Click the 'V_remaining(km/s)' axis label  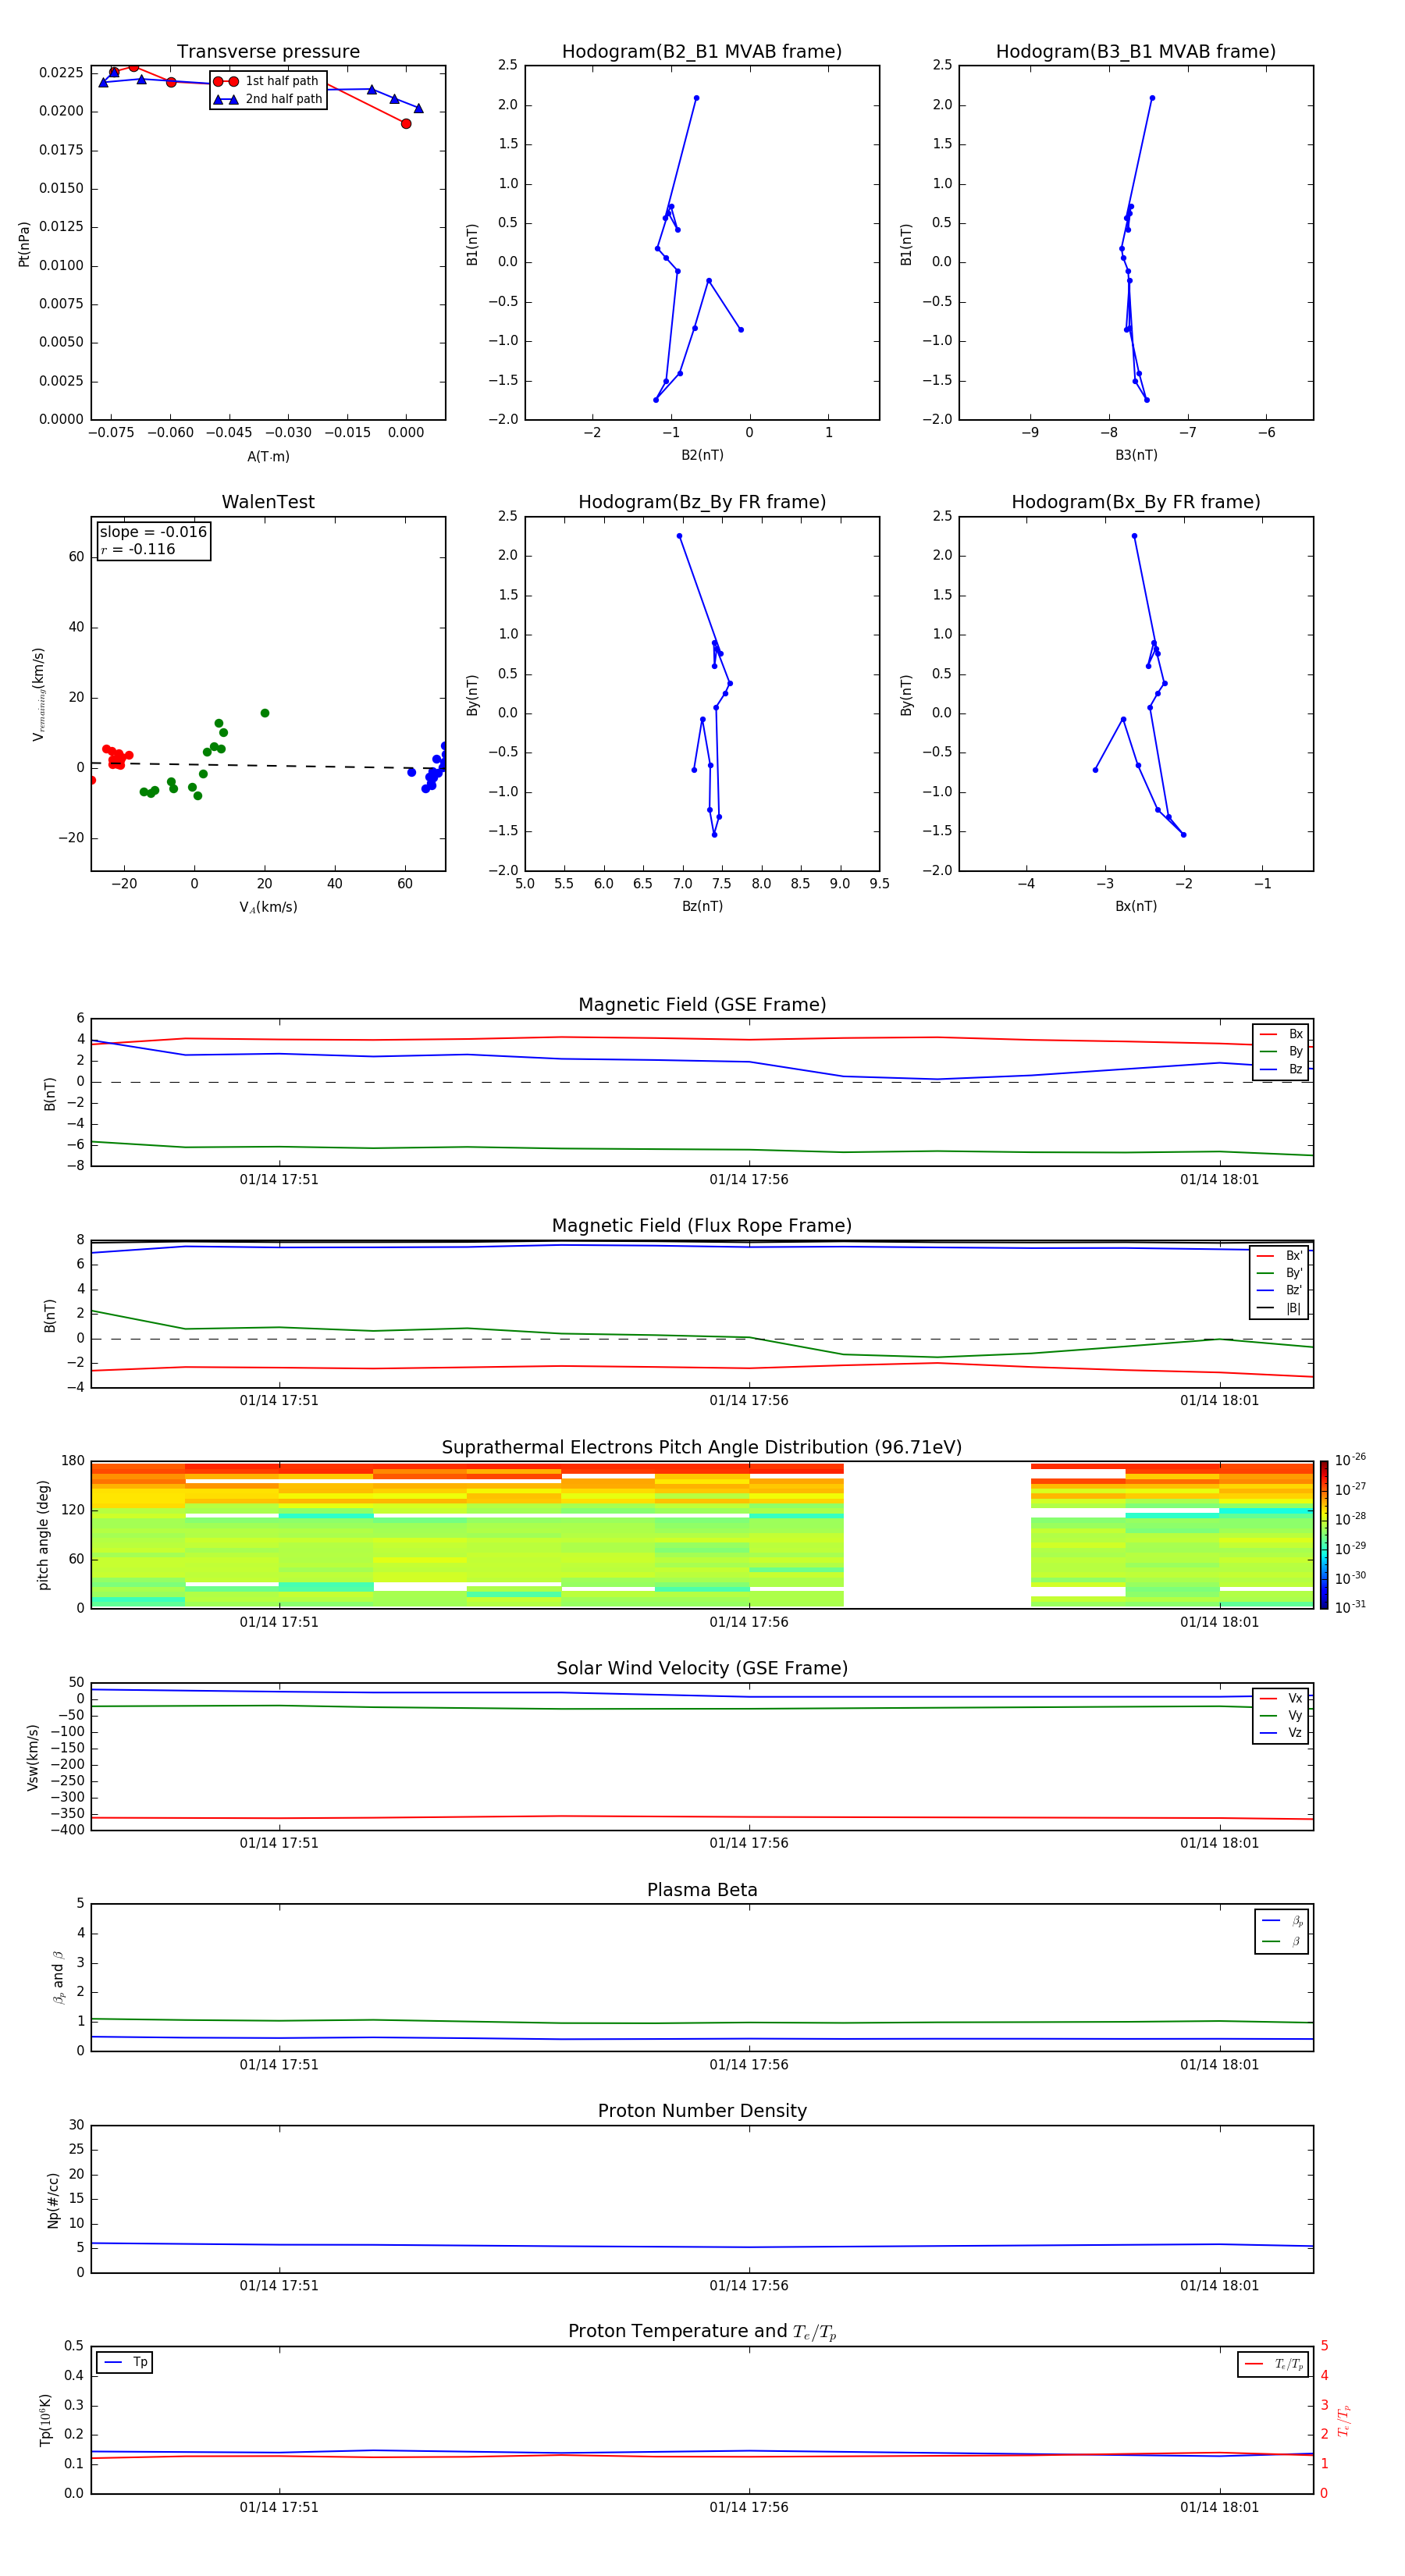[39, 694]
